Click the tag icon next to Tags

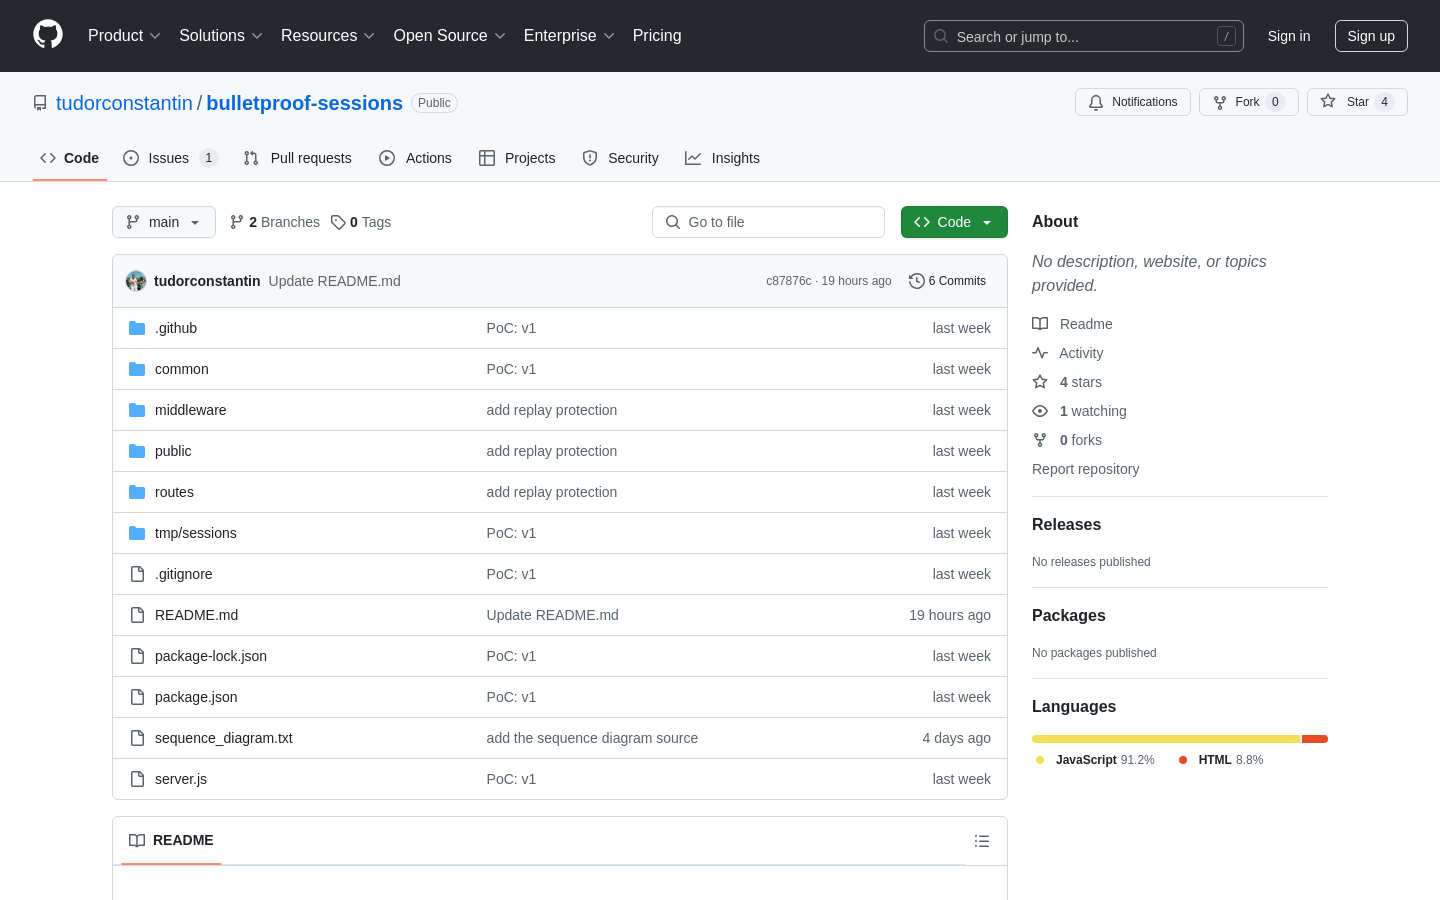click(338, 222)
